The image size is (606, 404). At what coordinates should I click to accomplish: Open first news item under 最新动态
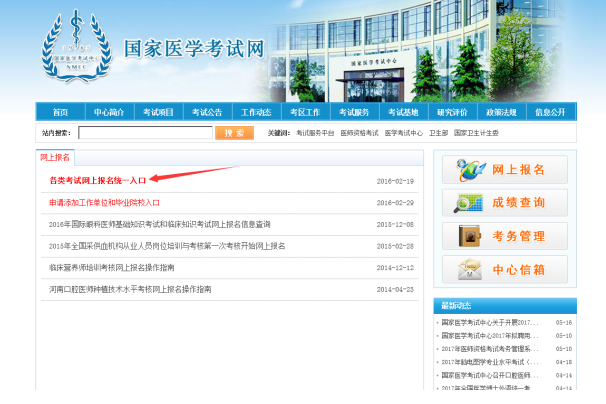pos(490,323)
